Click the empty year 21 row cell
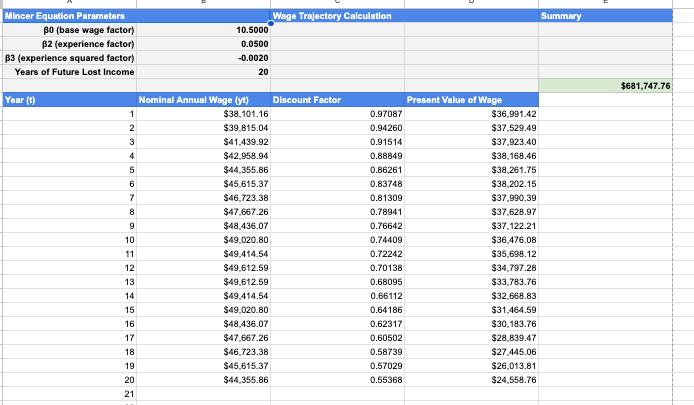694x405 pixels. 66,395
